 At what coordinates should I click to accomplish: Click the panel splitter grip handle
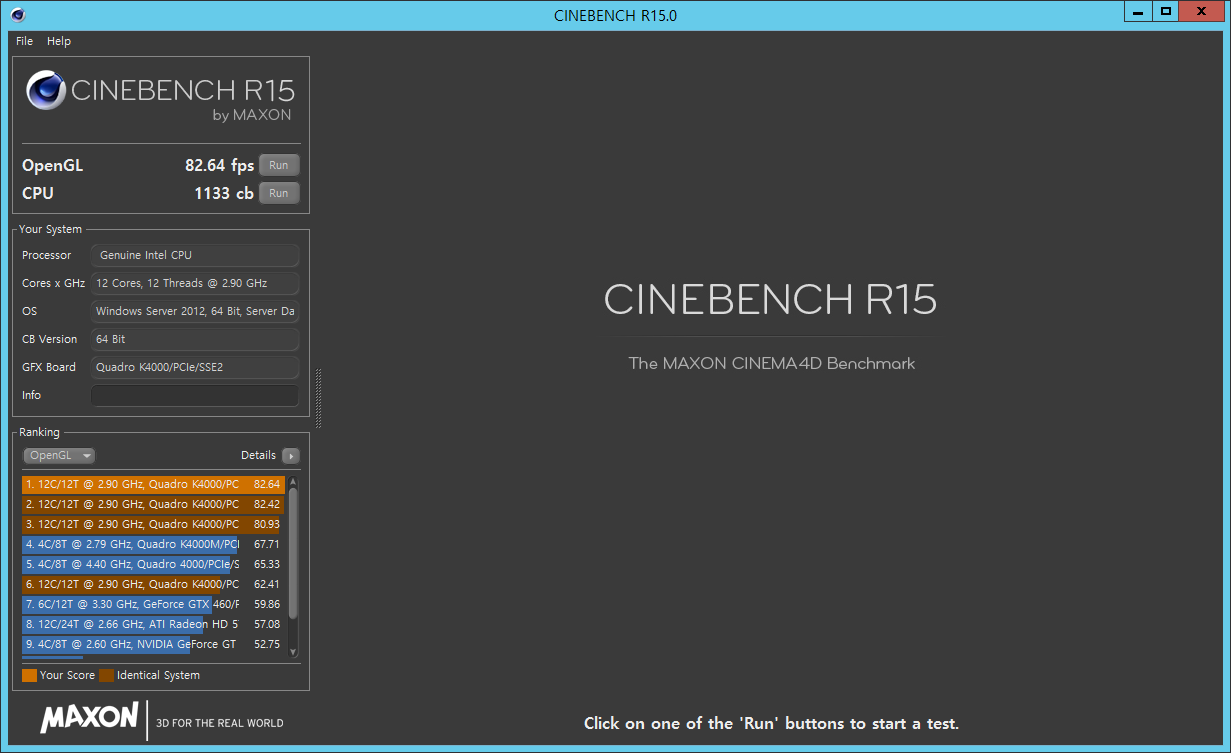click(318, 398)
